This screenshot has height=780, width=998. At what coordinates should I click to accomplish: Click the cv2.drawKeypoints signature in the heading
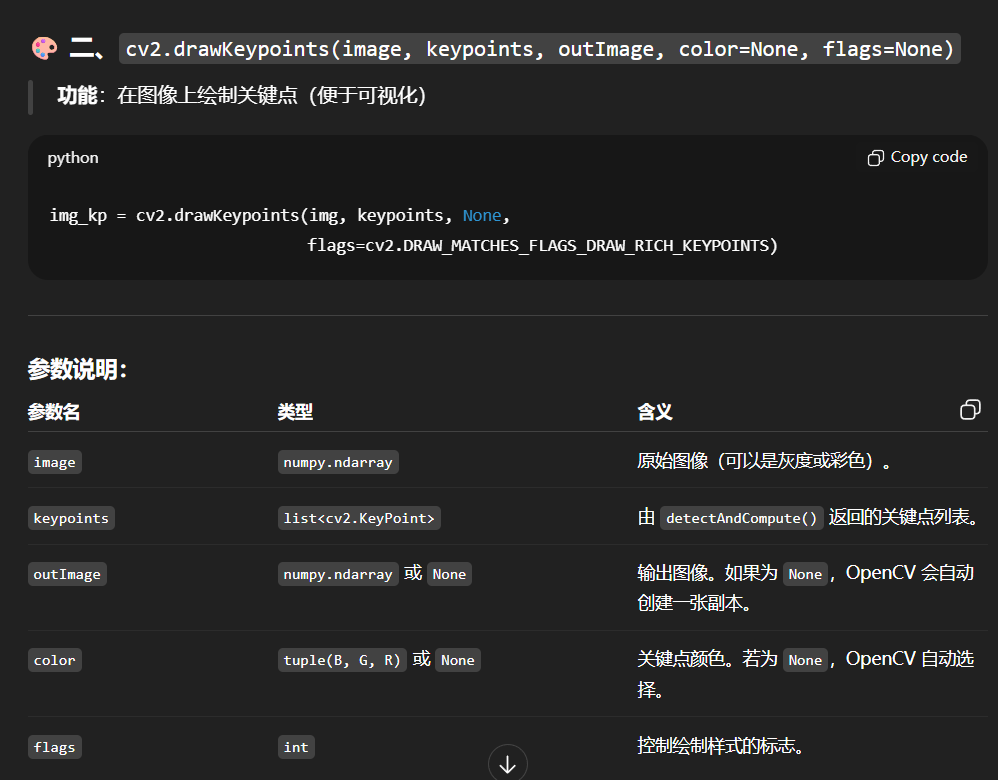click(x=540, y=49)
